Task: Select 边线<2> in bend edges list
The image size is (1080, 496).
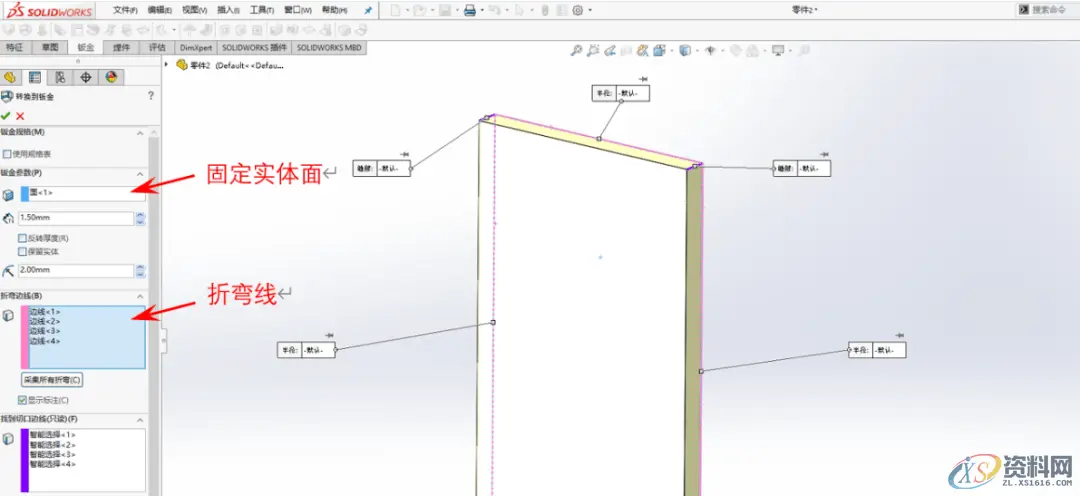Action: click(45, 321)
